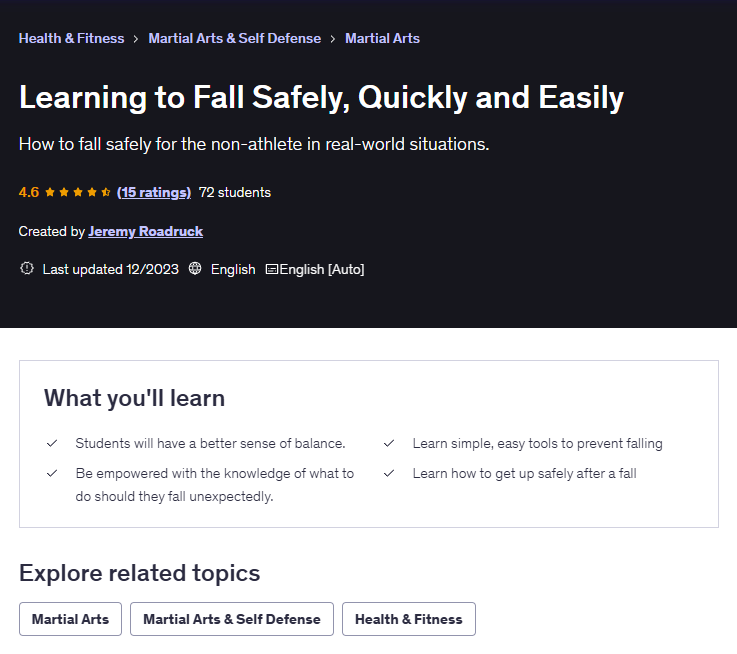Click the closed captions icon before English [Auto]
This screenshot has height=654, width=737.
(271, 269)
